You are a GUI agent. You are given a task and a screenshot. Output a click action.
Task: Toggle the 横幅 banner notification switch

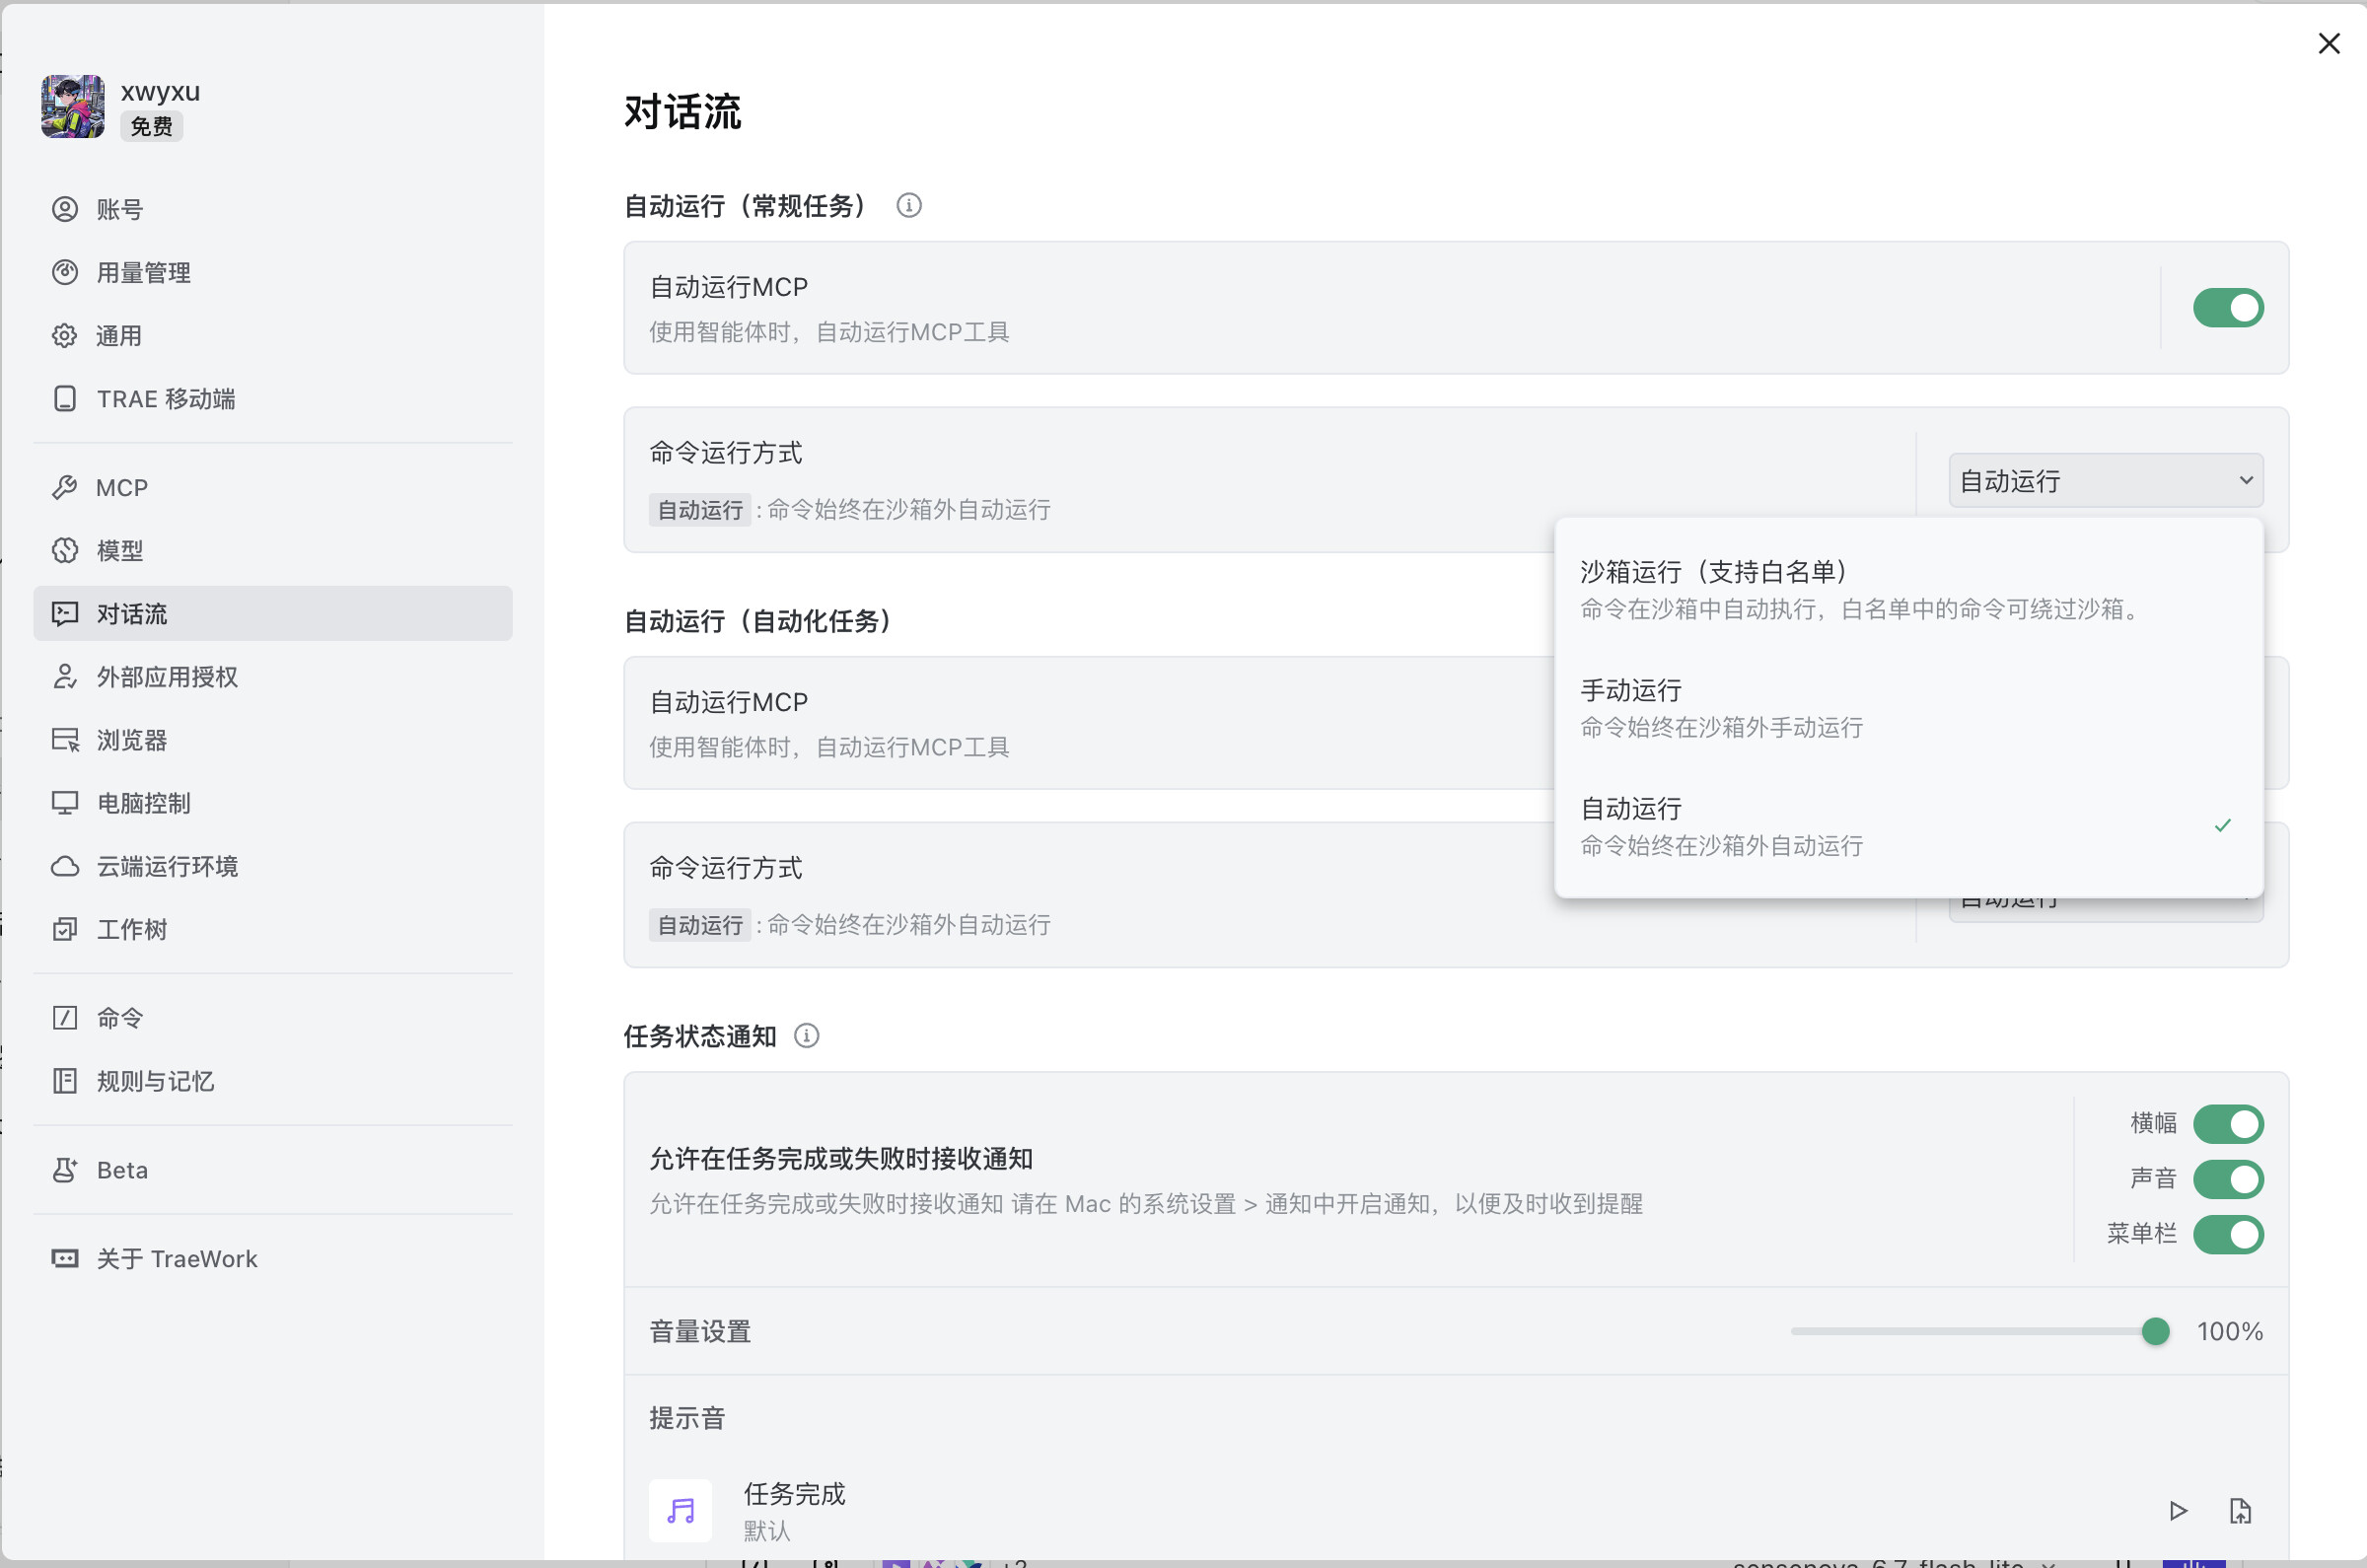point(2228,1123)
